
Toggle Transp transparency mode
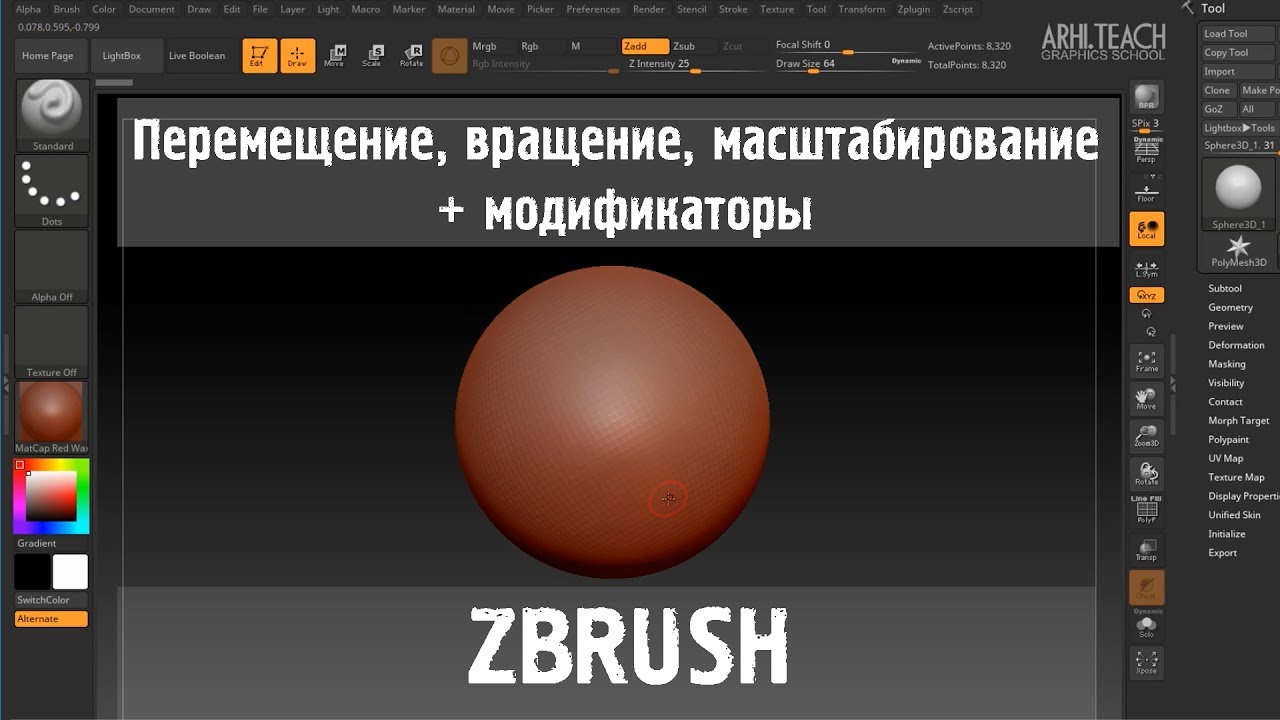1146,549
